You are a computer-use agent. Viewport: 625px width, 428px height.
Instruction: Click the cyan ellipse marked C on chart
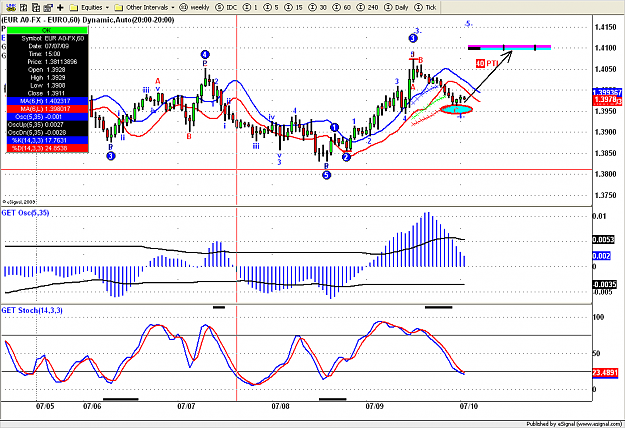pos(456,109)
